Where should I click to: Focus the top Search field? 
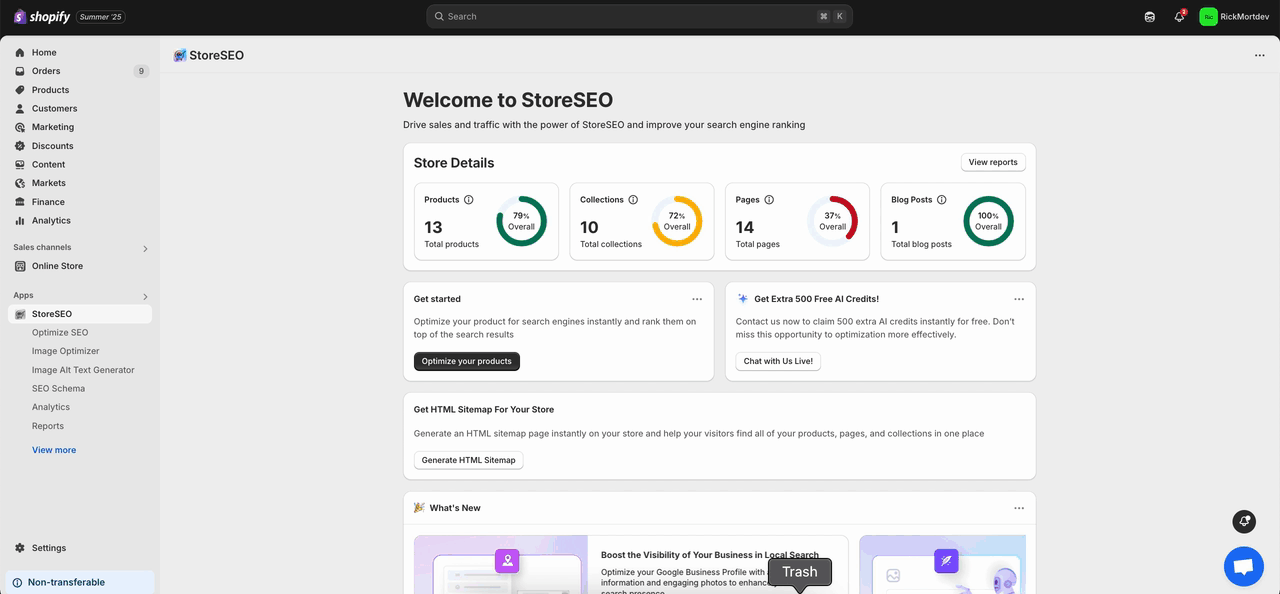coord(640,16)
